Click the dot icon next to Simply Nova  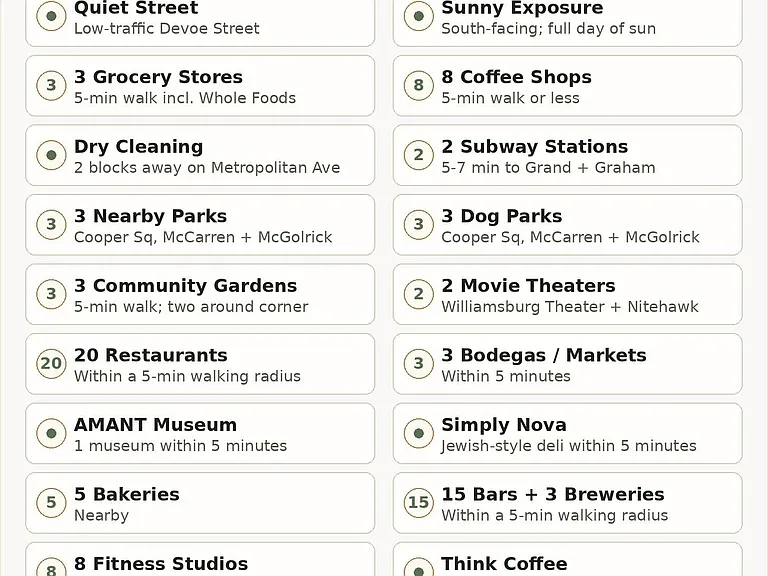tap(418, 433)
